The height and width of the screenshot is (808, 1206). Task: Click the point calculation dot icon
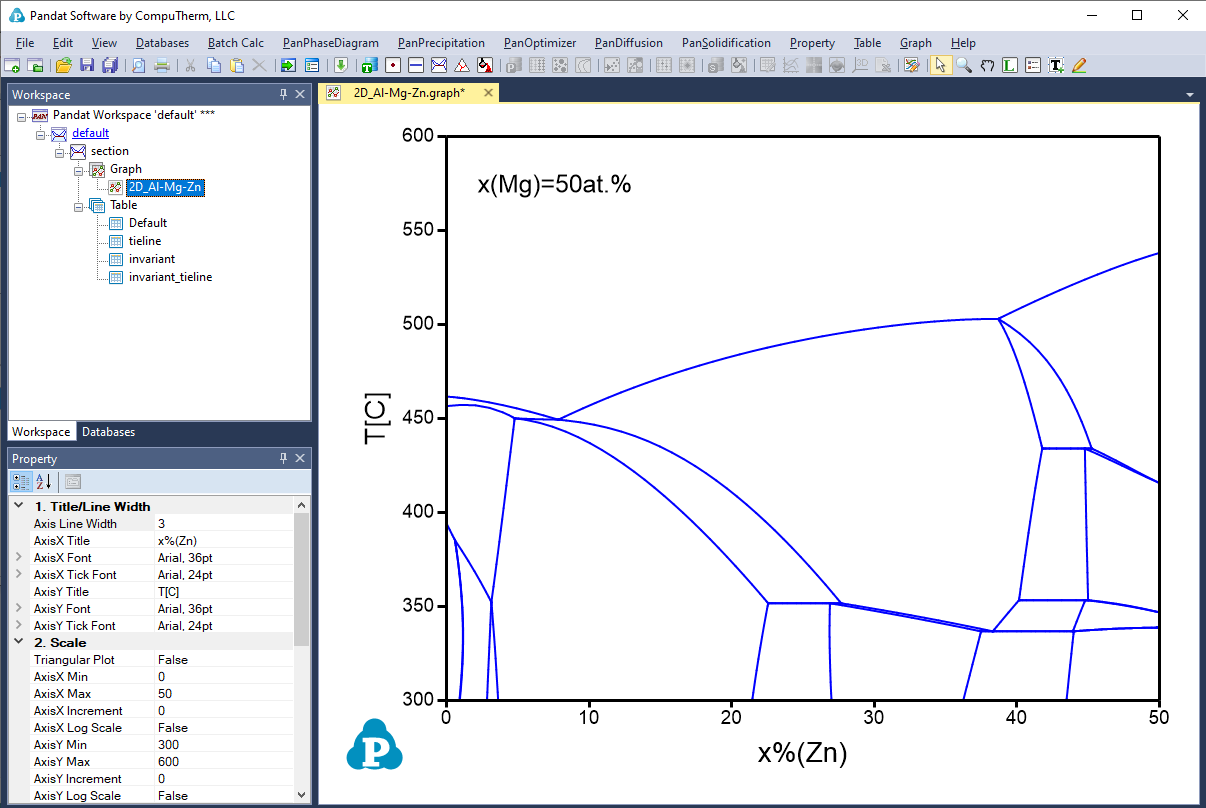[x=392, y=66]
